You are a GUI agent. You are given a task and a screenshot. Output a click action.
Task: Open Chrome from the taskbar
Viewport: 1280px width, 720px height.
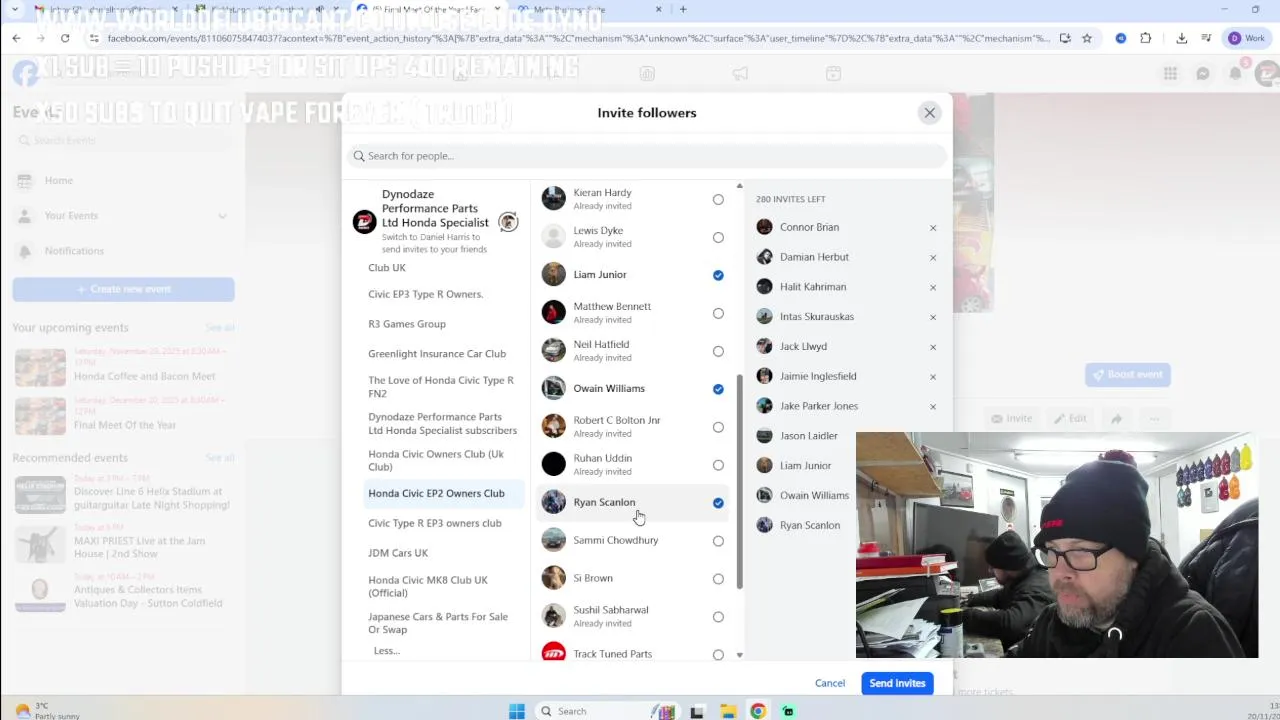pyautogui.click(x=758, y=711)
